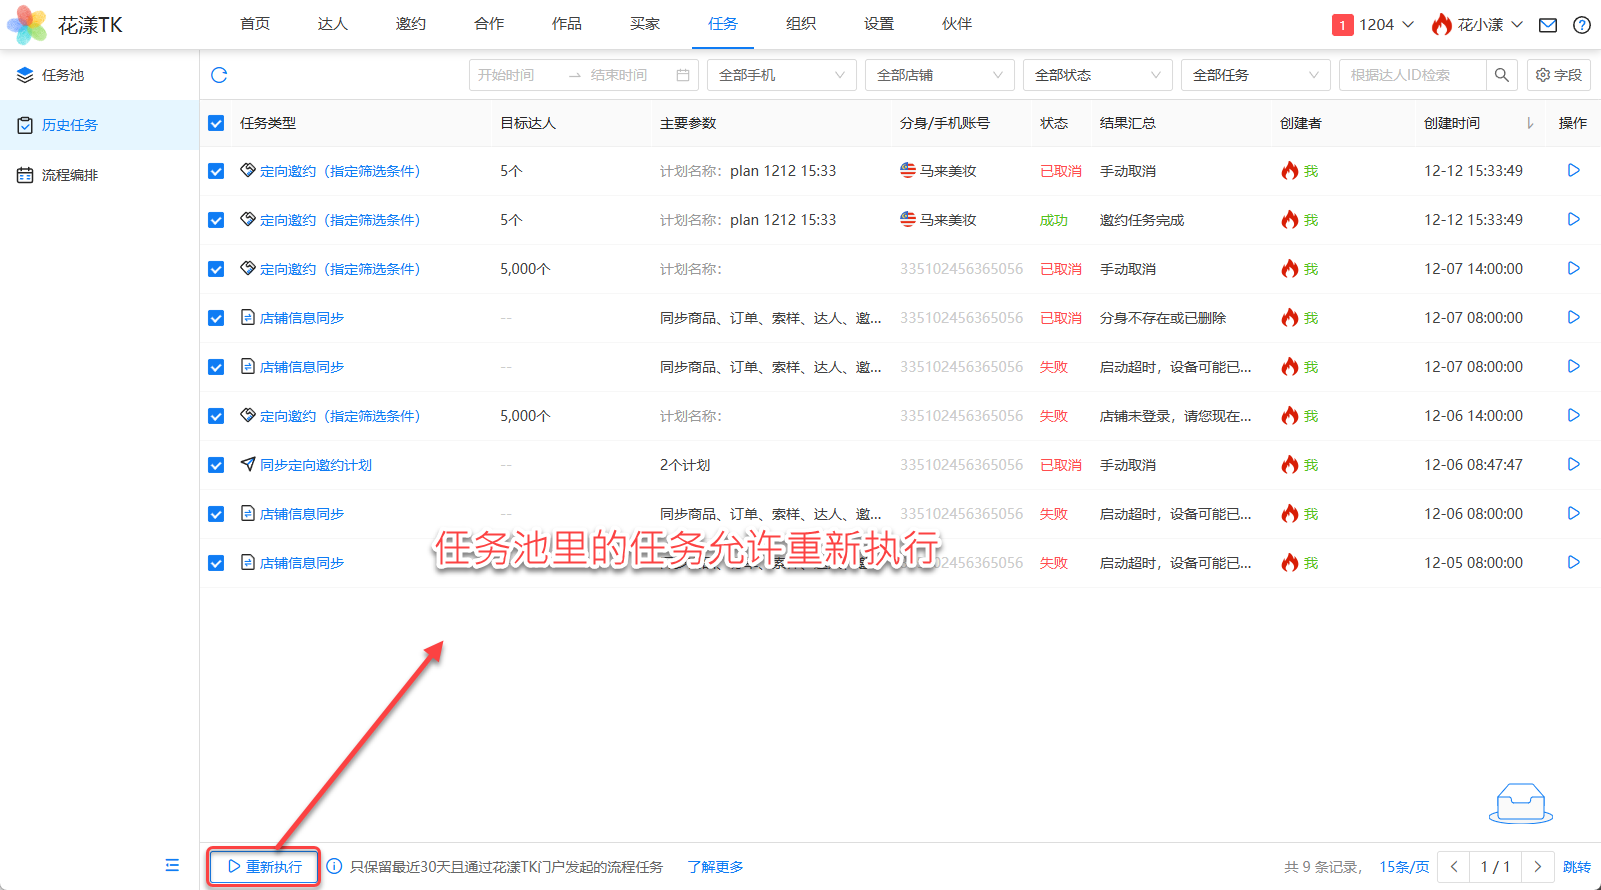Open the 全部状态 filter dropdown
Viewport: 1601px width, 890px height.
(x=1097, y=75)
